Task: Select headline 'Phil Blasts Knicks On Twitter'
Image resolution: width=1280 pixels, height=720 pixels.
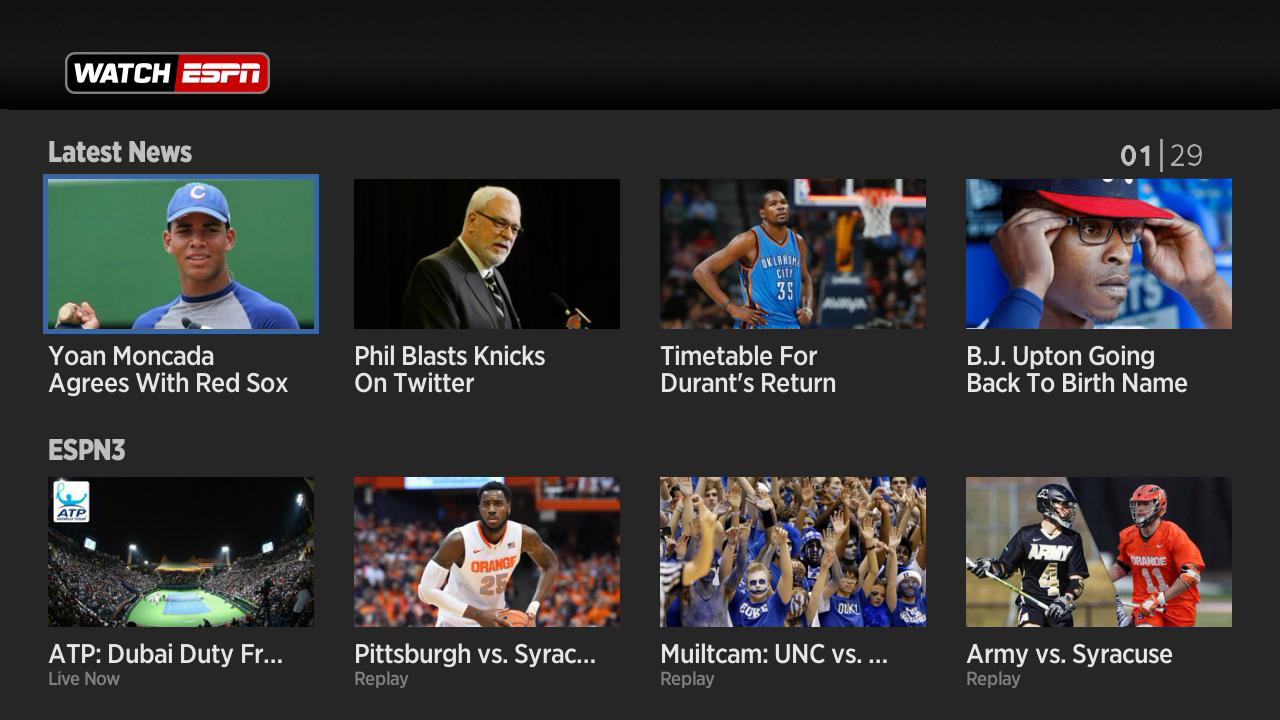Action: (450, 370)
